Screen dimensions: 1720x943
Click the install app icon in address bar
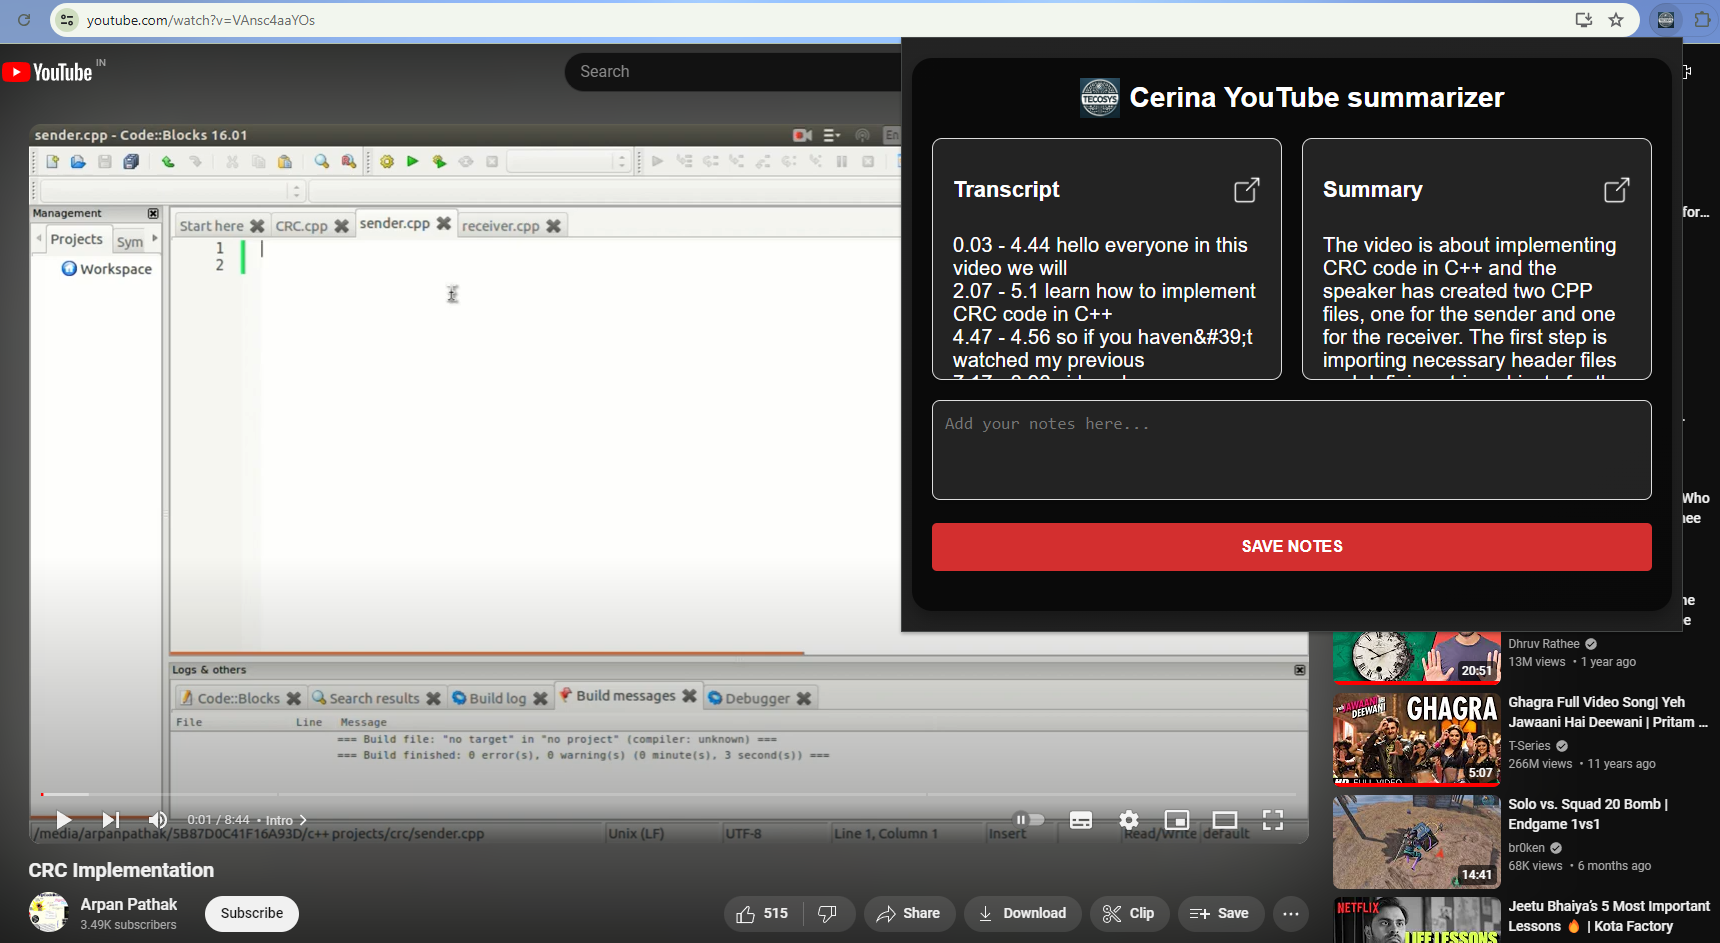coord(1584,20)
